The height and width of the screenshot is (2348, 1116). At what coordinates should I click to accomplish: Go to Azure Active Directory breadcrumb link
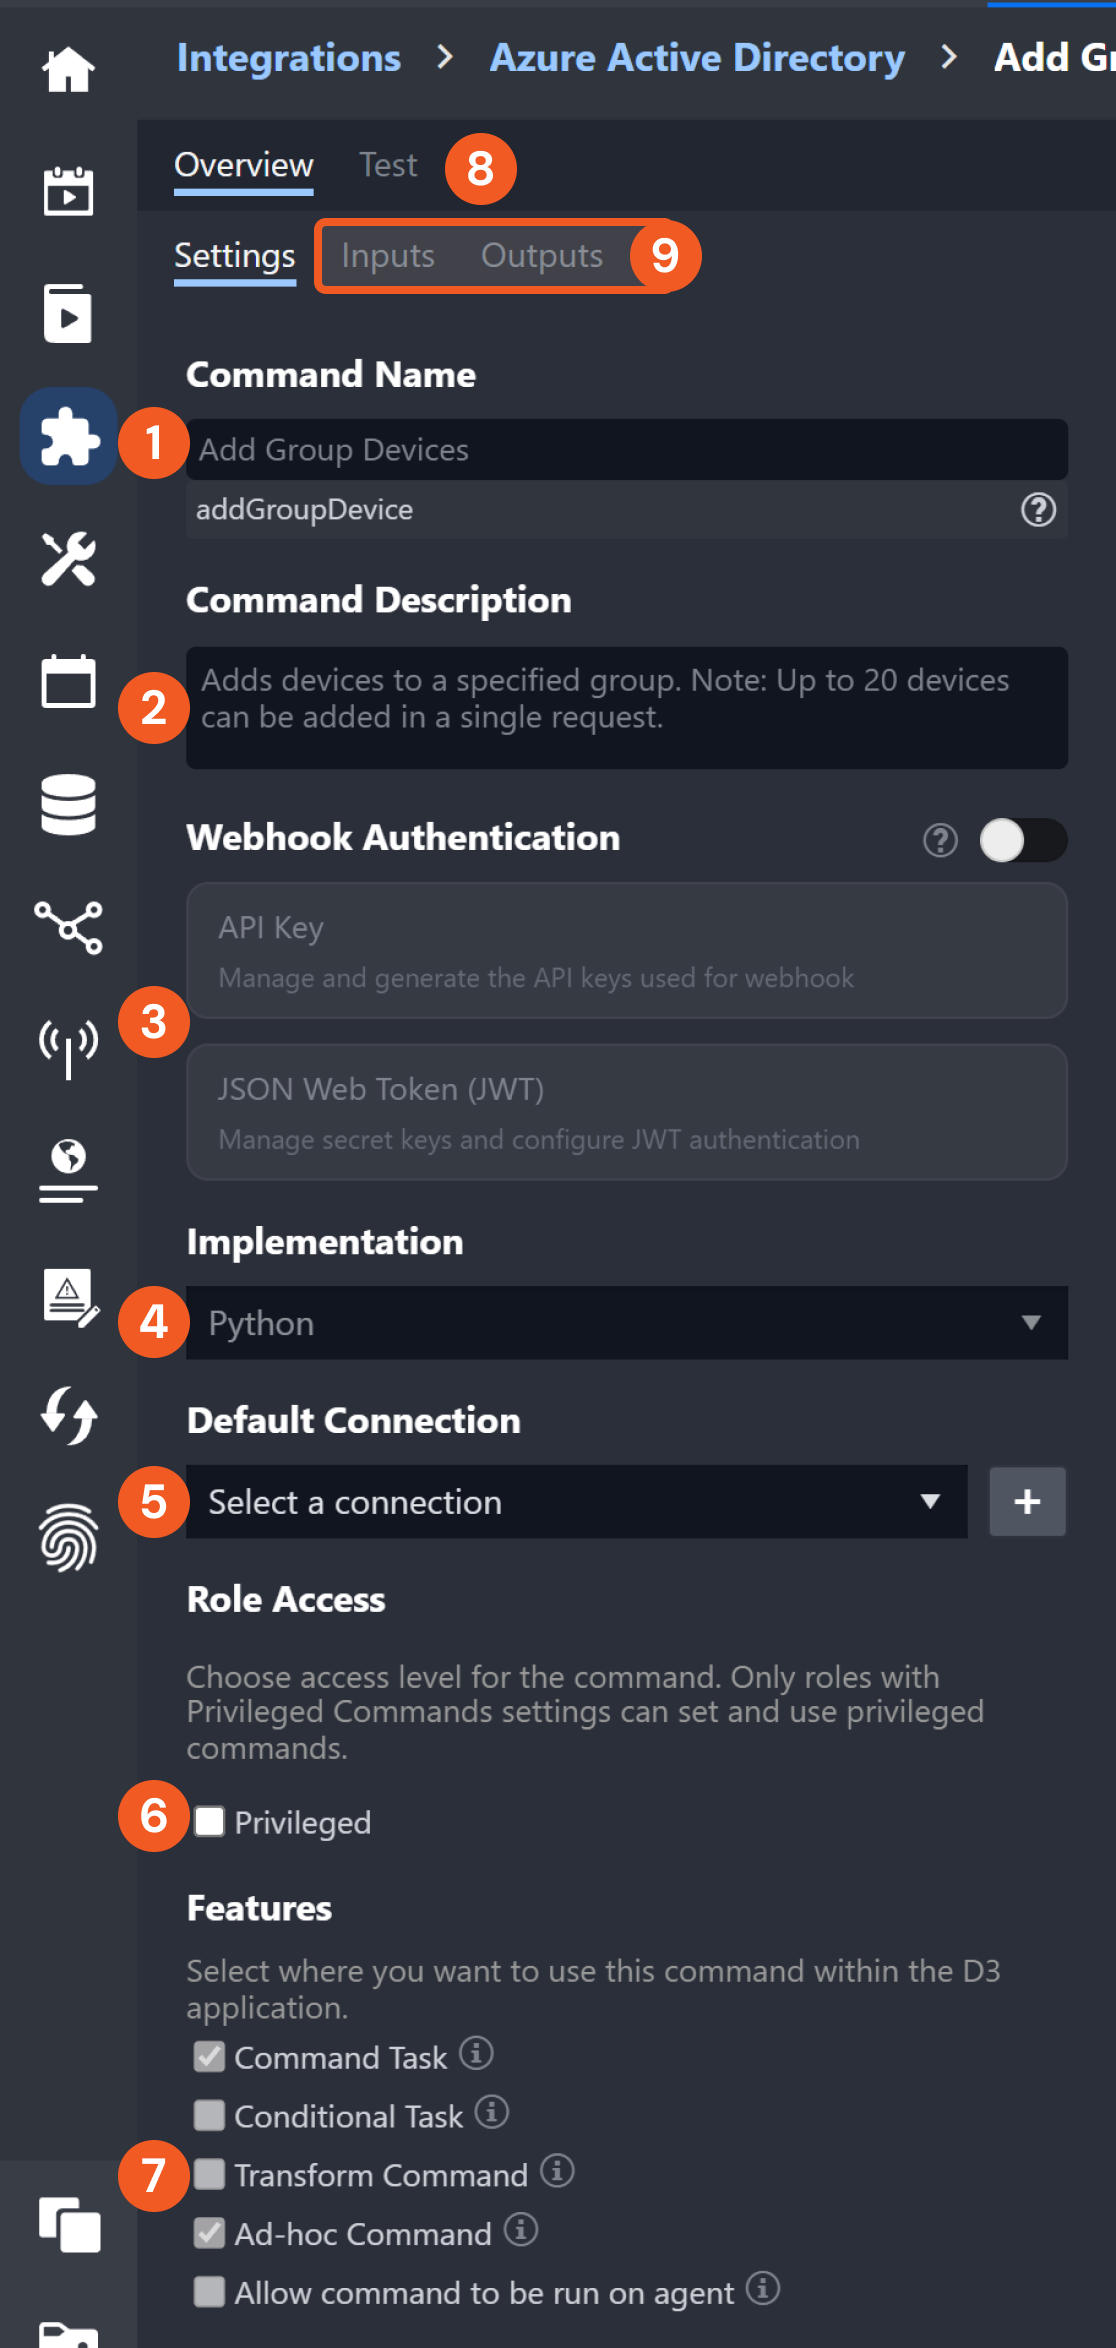697,58
